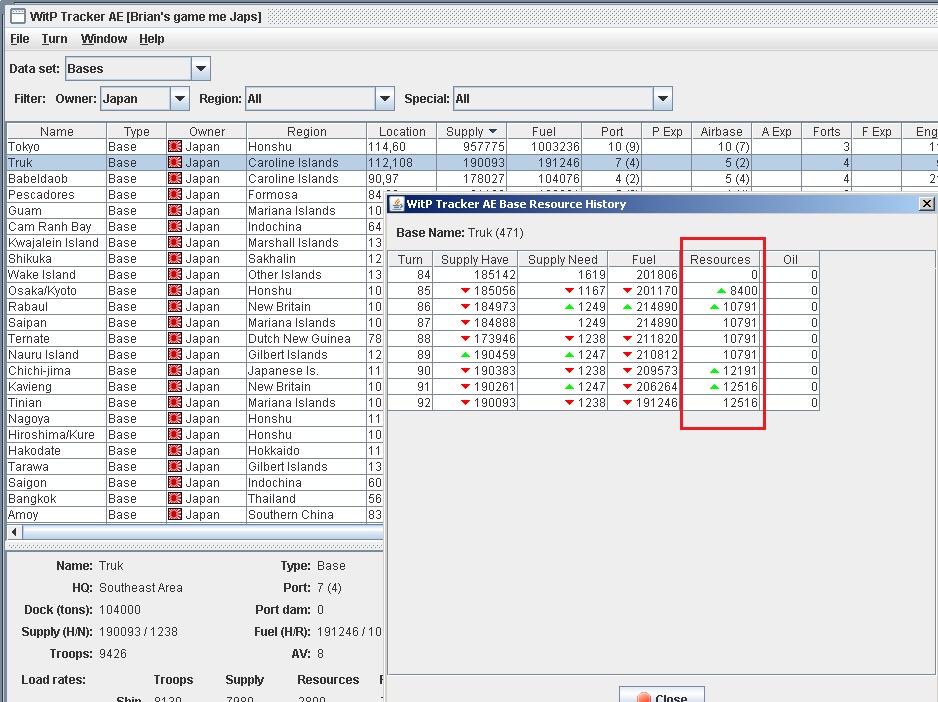Screen dimensions: 938x702
Task: Click the turn 90 Resources value 12191
Action: click(x=740, y=370)
